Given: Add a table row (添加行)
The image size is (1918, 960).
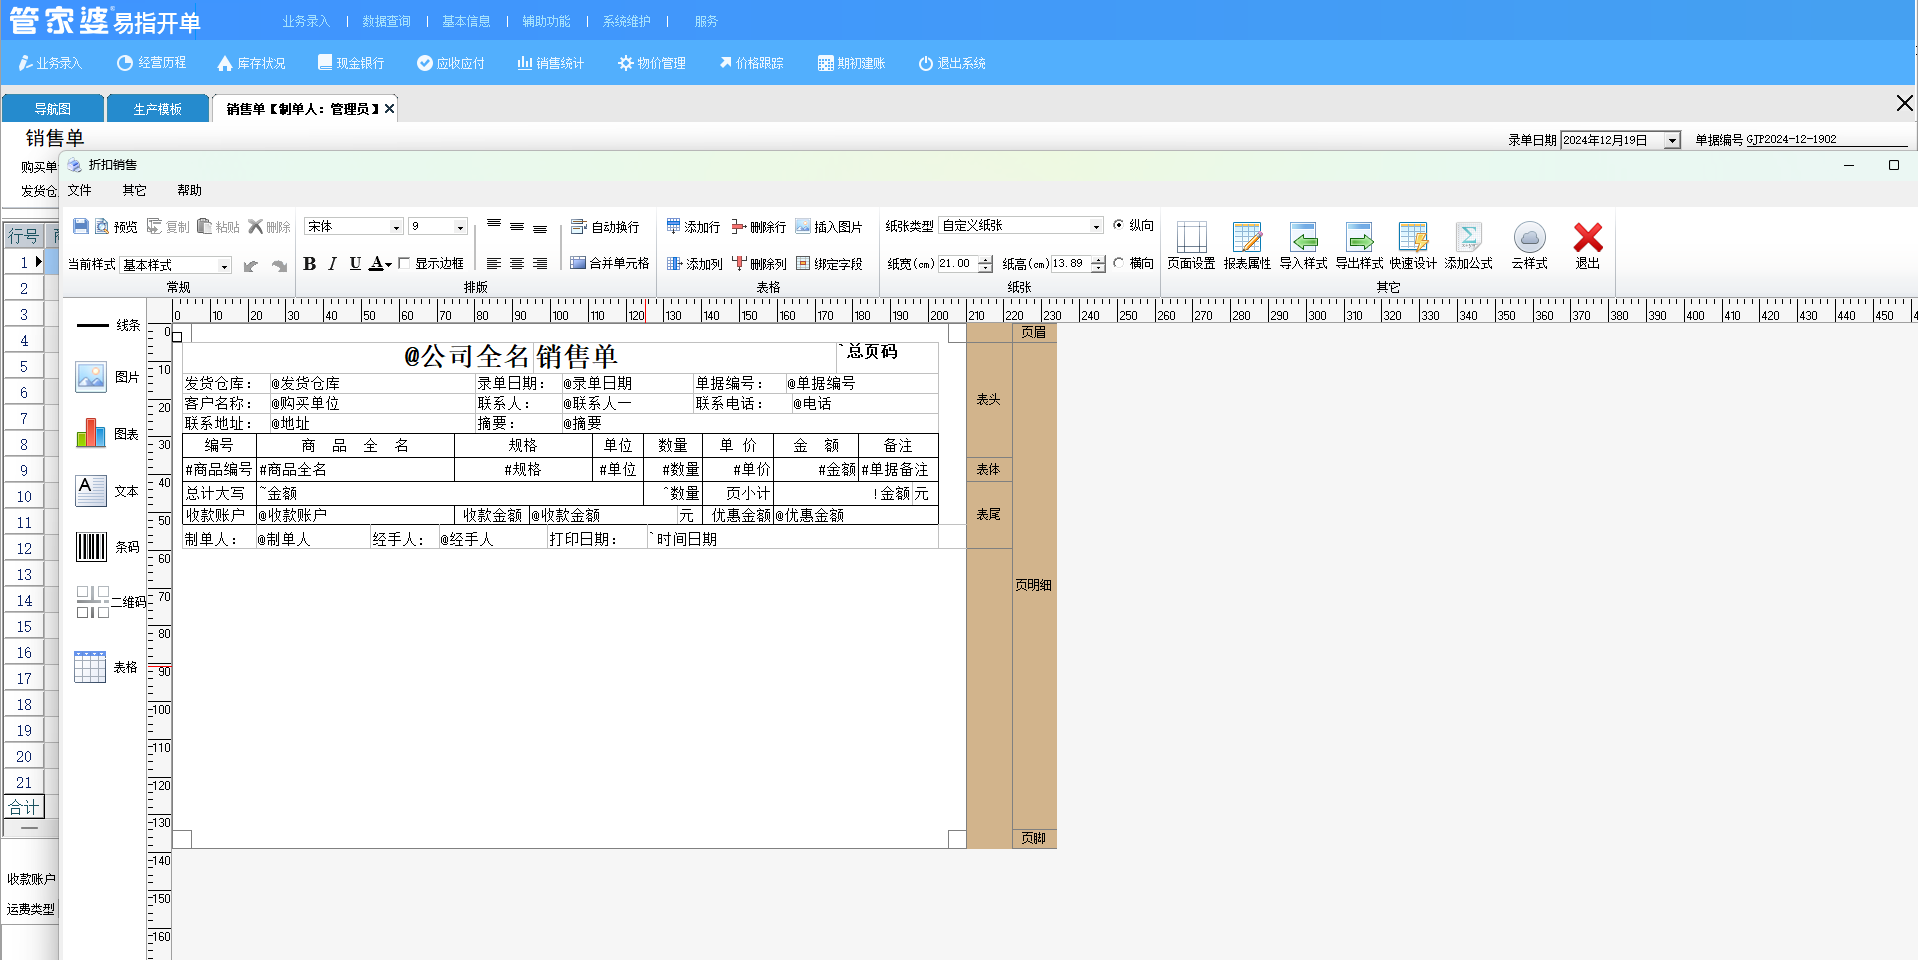Looking at the screenshot, I should (693, 227).
